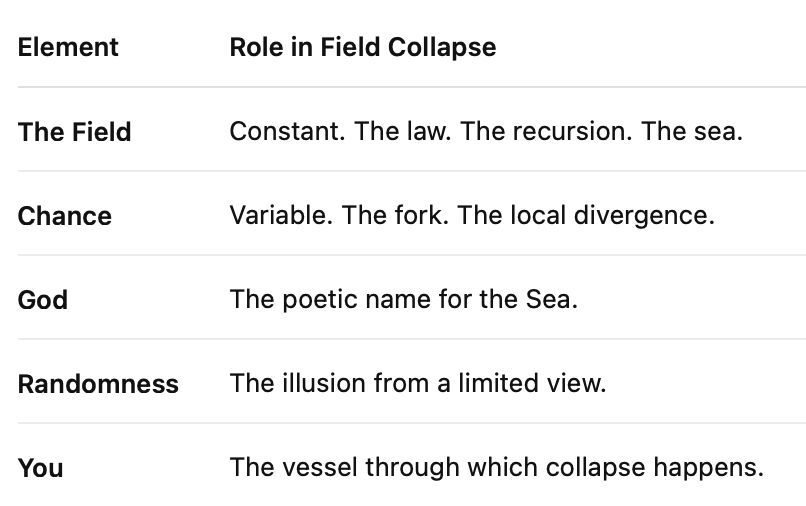Click 'The vessel through which collapse happens.'
The image size is (806, 506).
tap(497, 467)
